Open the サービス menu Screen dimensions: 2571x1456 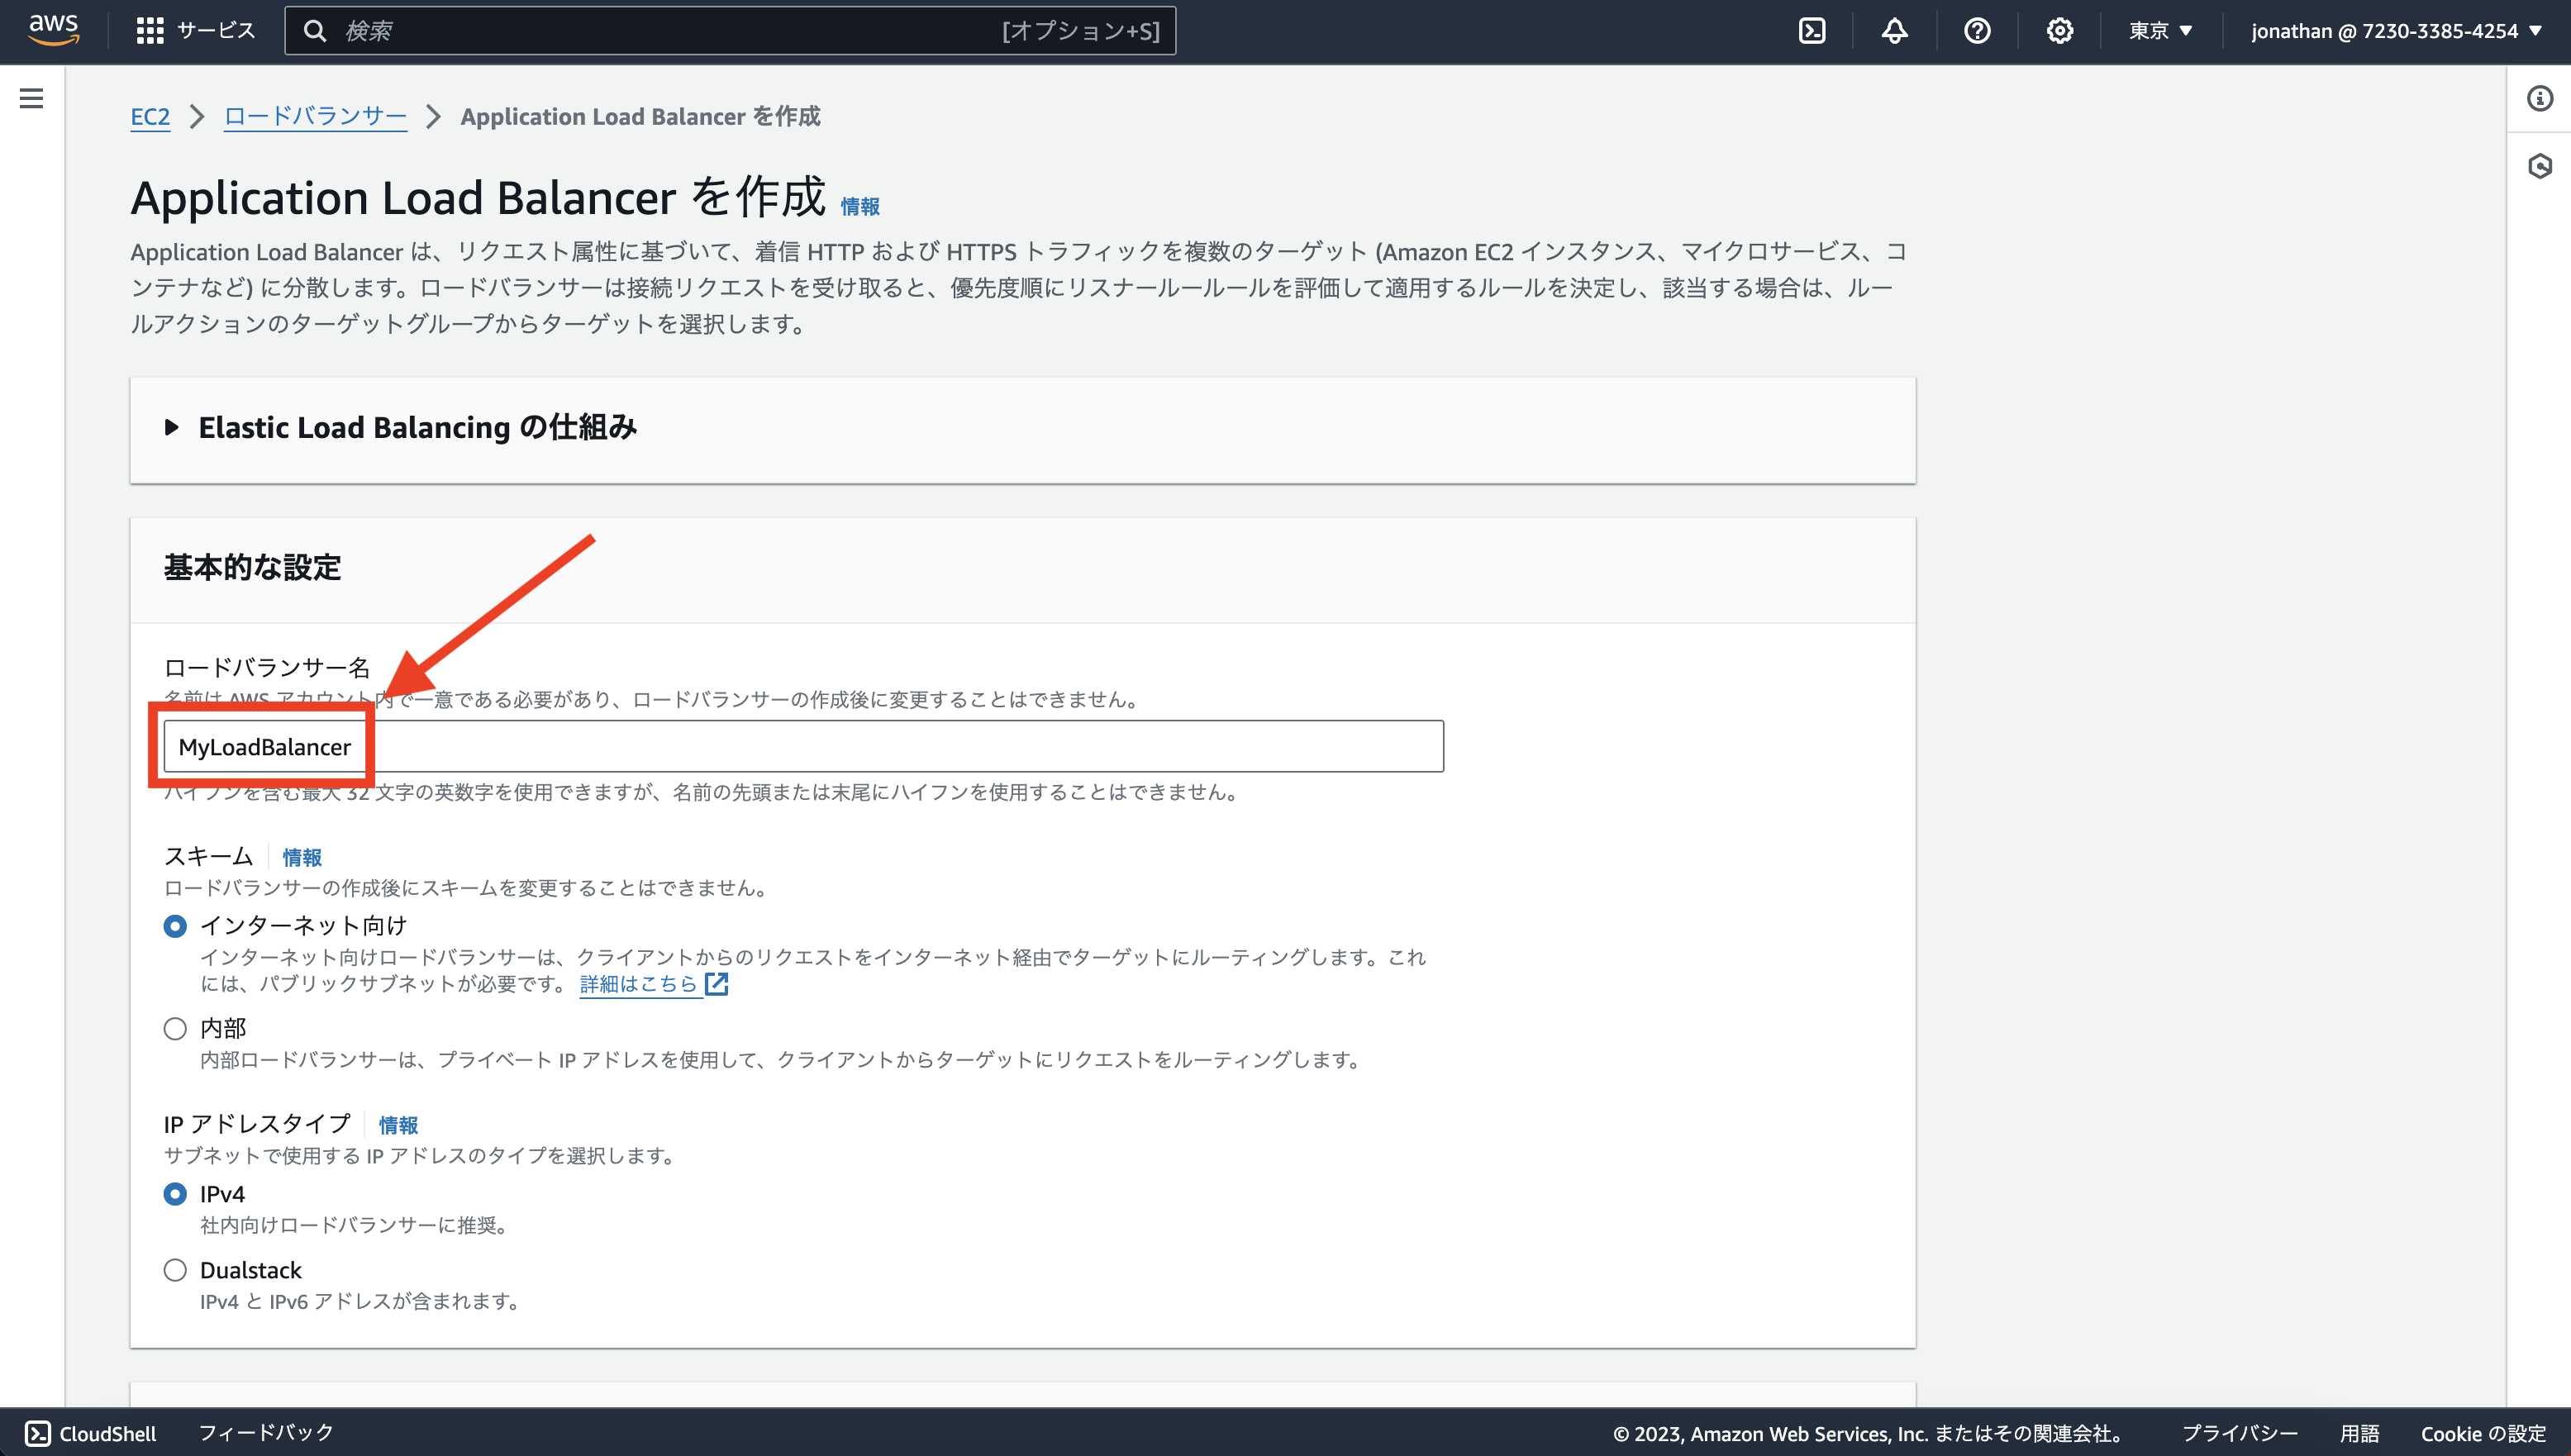[196, 30]
